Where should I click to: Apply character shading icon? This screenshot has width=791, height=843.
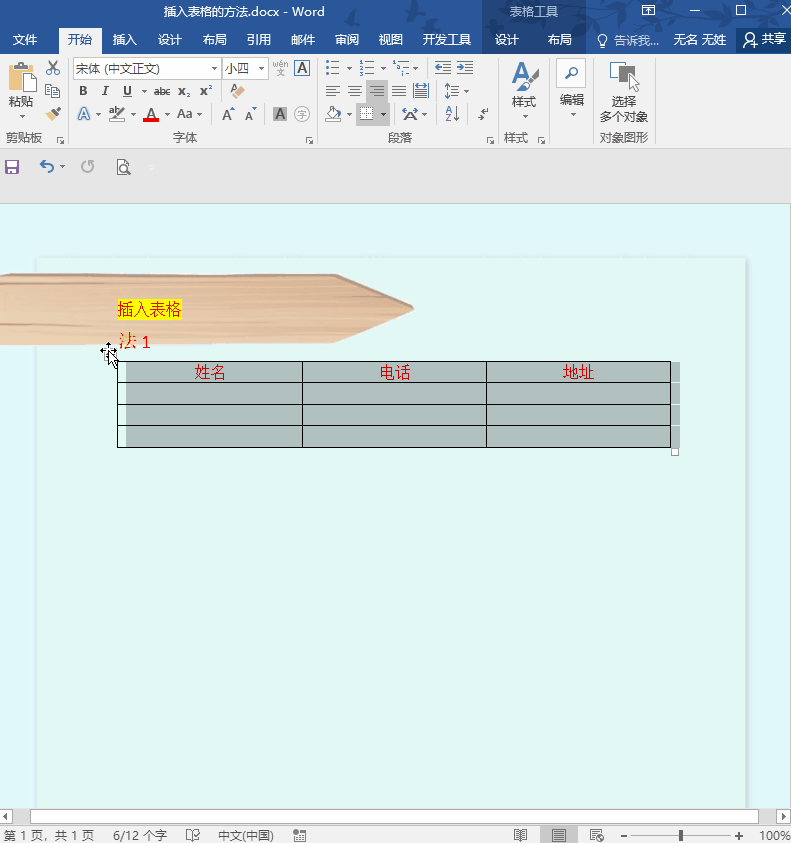[x=280, y=114]
